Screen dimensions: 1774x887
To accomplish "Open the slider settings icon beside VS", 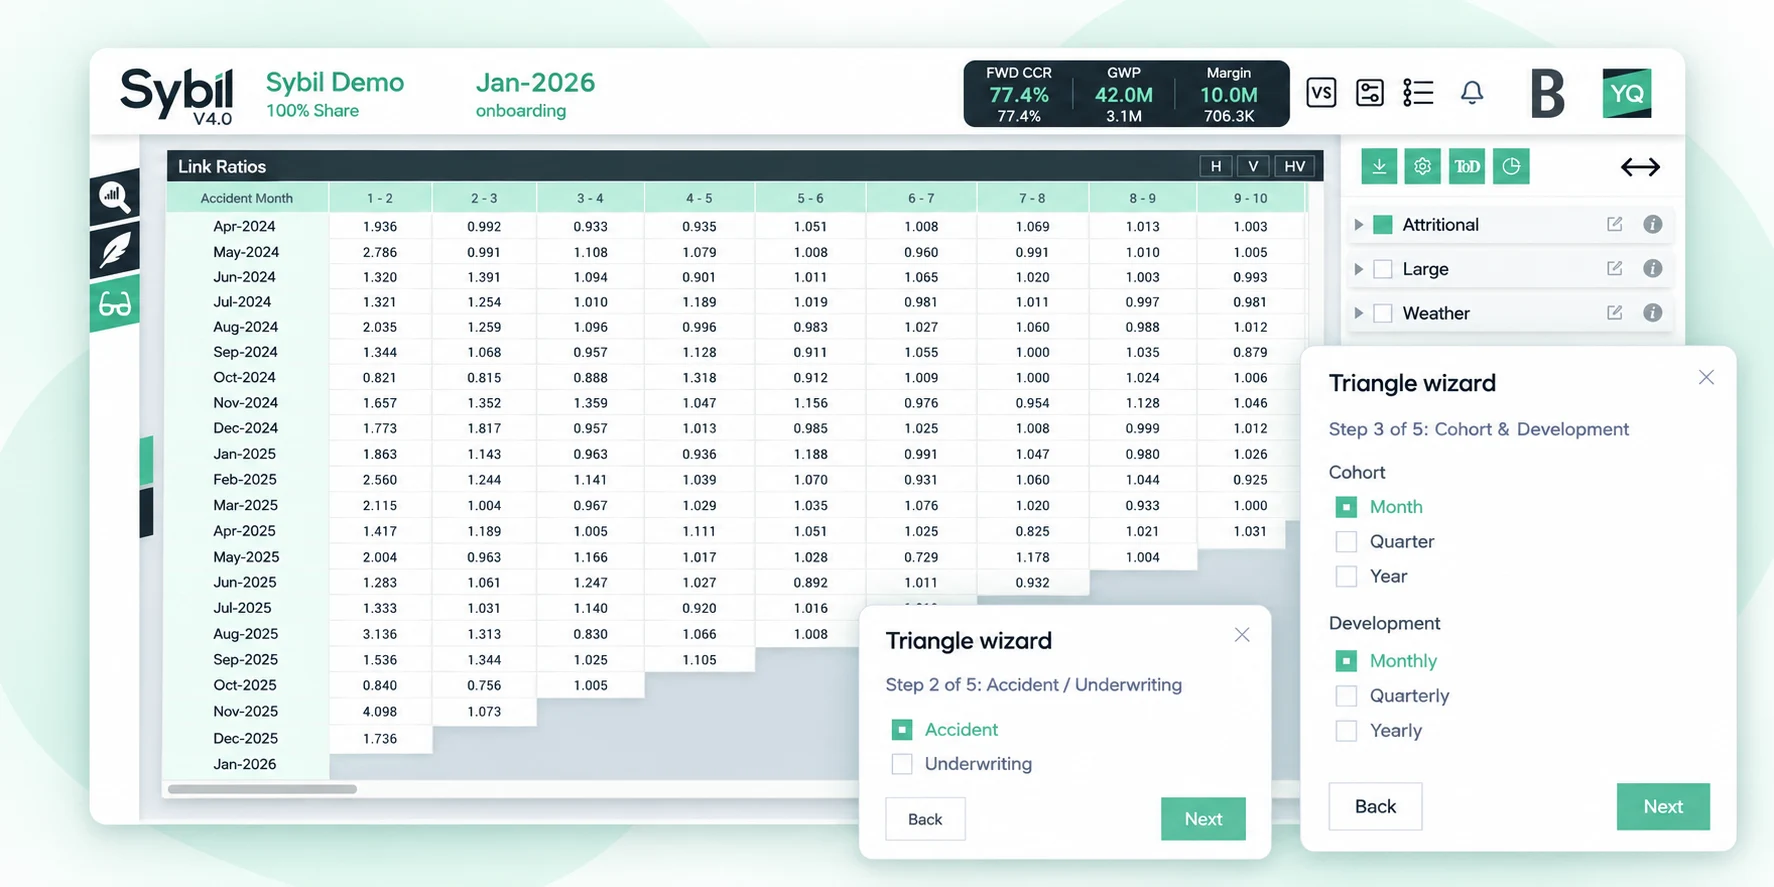I will (x=1369, y=93).
